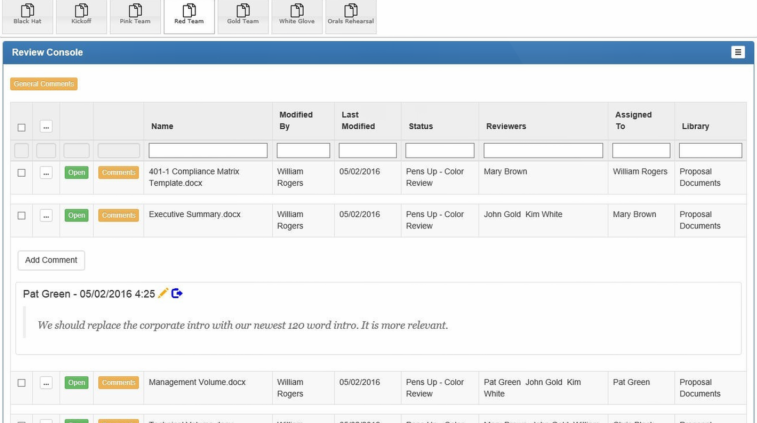Show Comments for 401-1 Compliance Matrix Template
This screenshot has height=423, width=757.
[118, 172]
